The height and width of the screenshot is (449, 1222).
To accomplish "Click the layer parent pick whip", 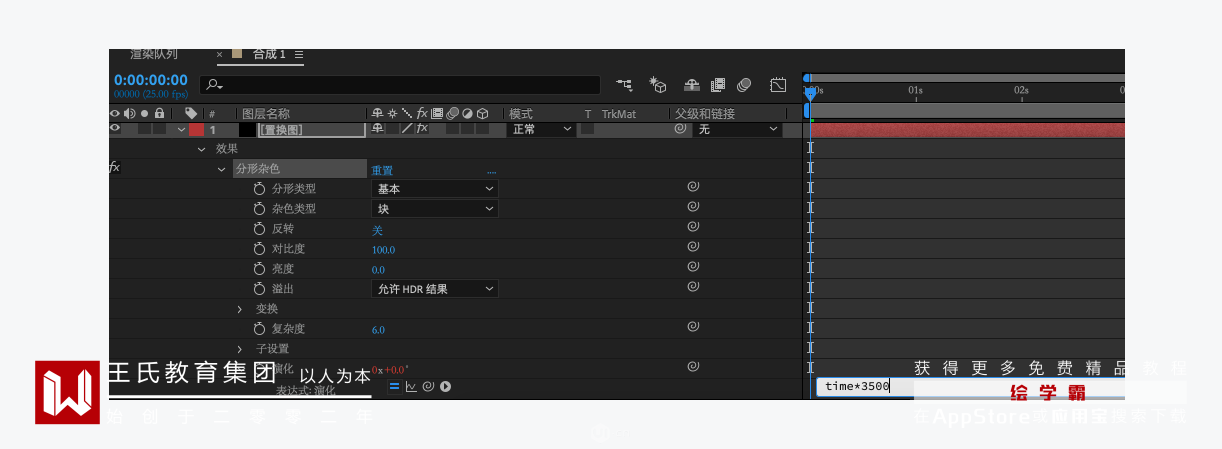I will click(x=680, y=129).
